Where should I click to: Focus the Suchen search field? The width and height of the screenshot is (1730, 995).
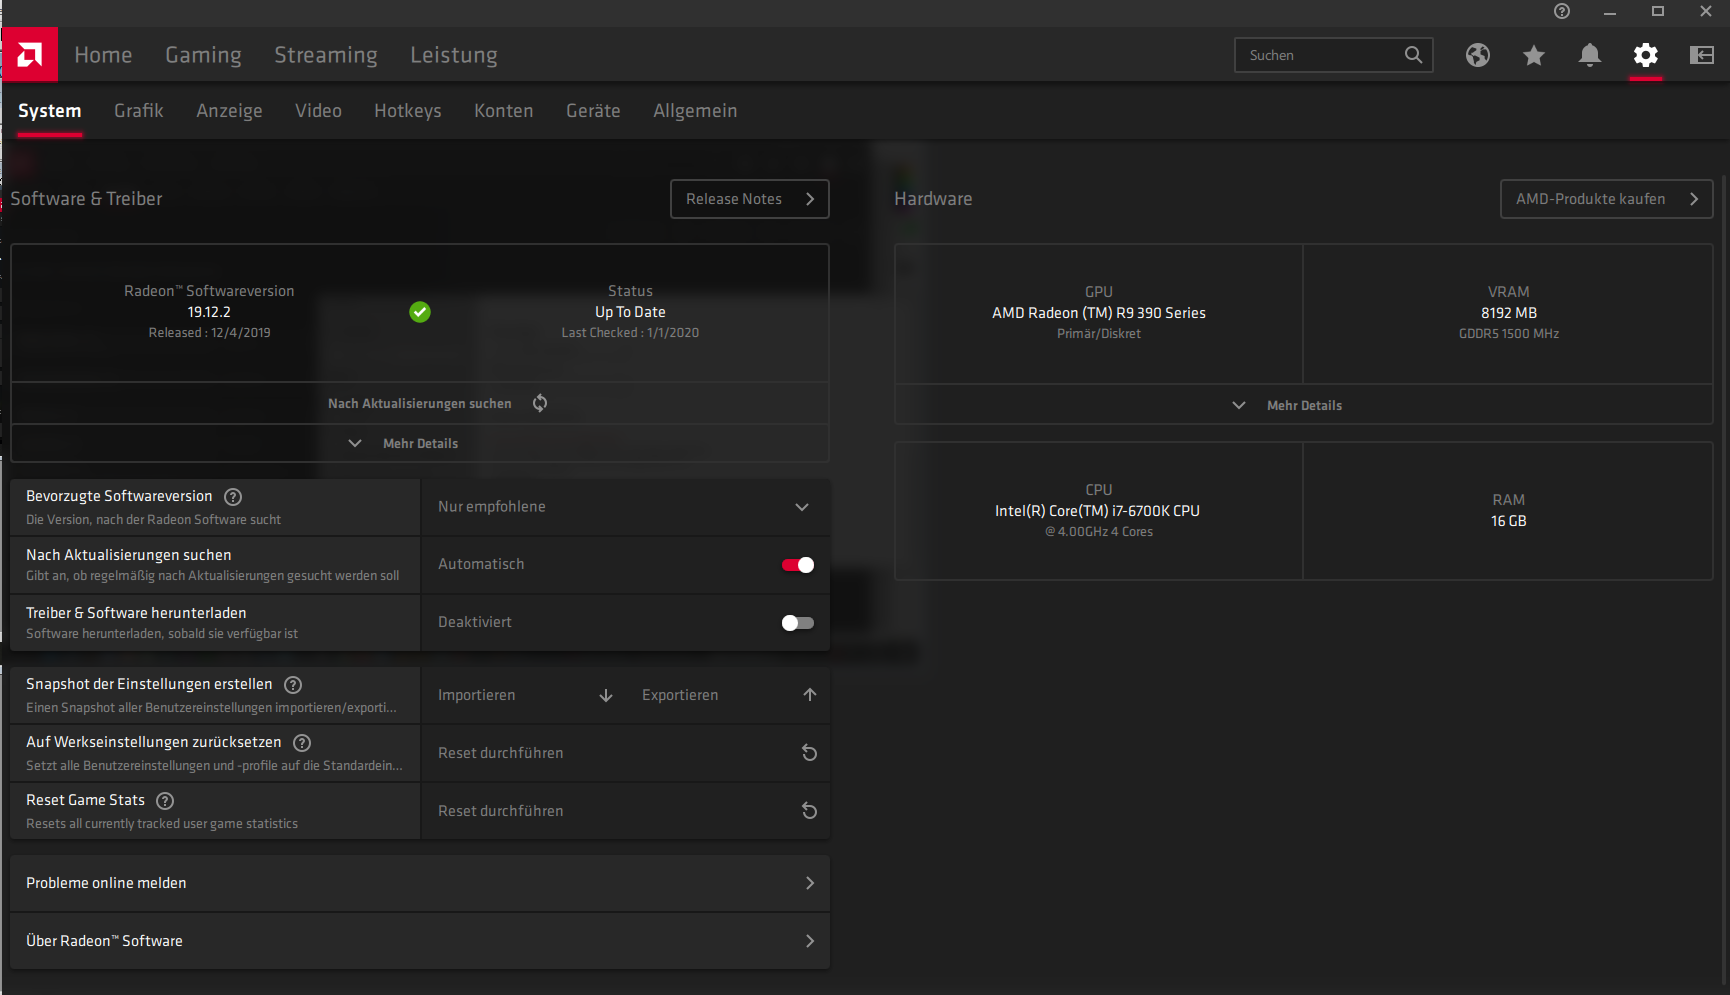(1334, 55)
